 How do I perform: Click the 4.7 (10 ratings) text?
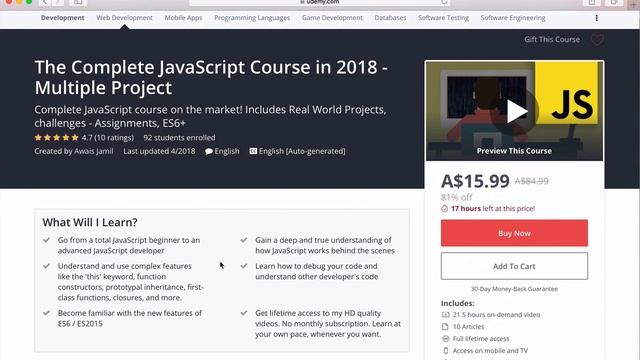tap(108, 138)
